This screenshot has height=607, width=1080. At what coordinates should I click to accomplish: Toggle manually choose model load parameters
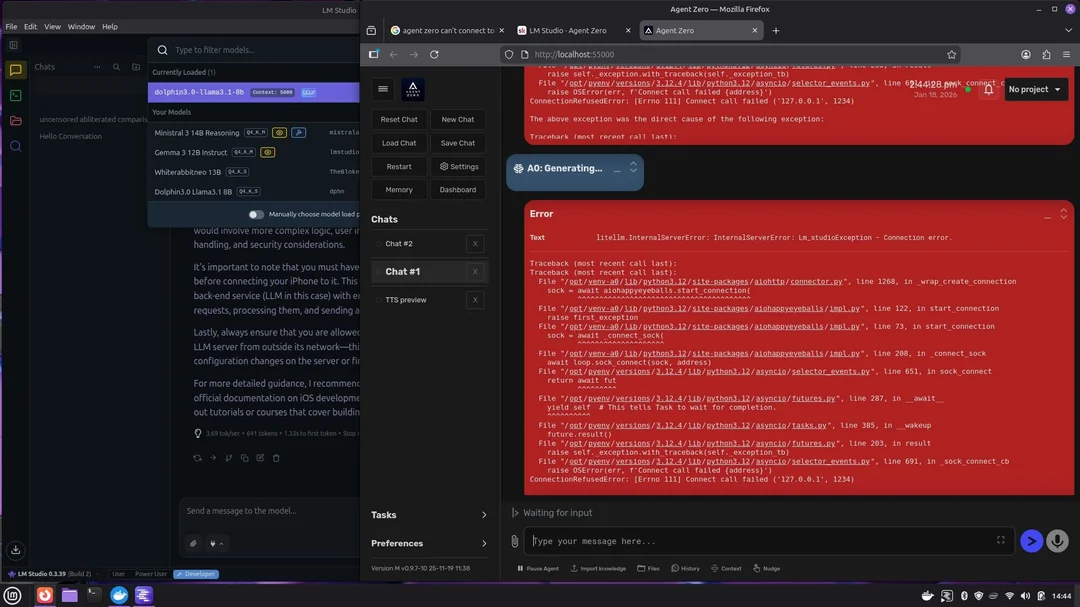[257, 214]
